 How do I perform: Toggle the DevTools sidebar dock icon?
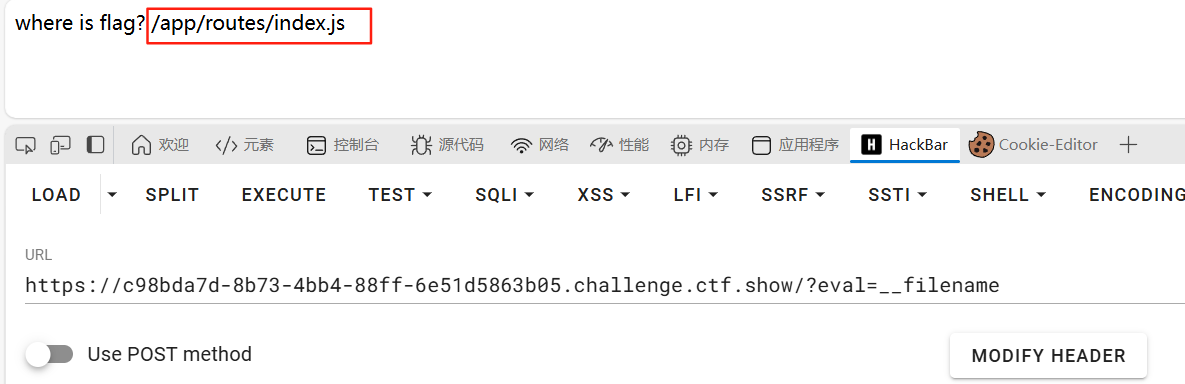[x=95, y=145]
